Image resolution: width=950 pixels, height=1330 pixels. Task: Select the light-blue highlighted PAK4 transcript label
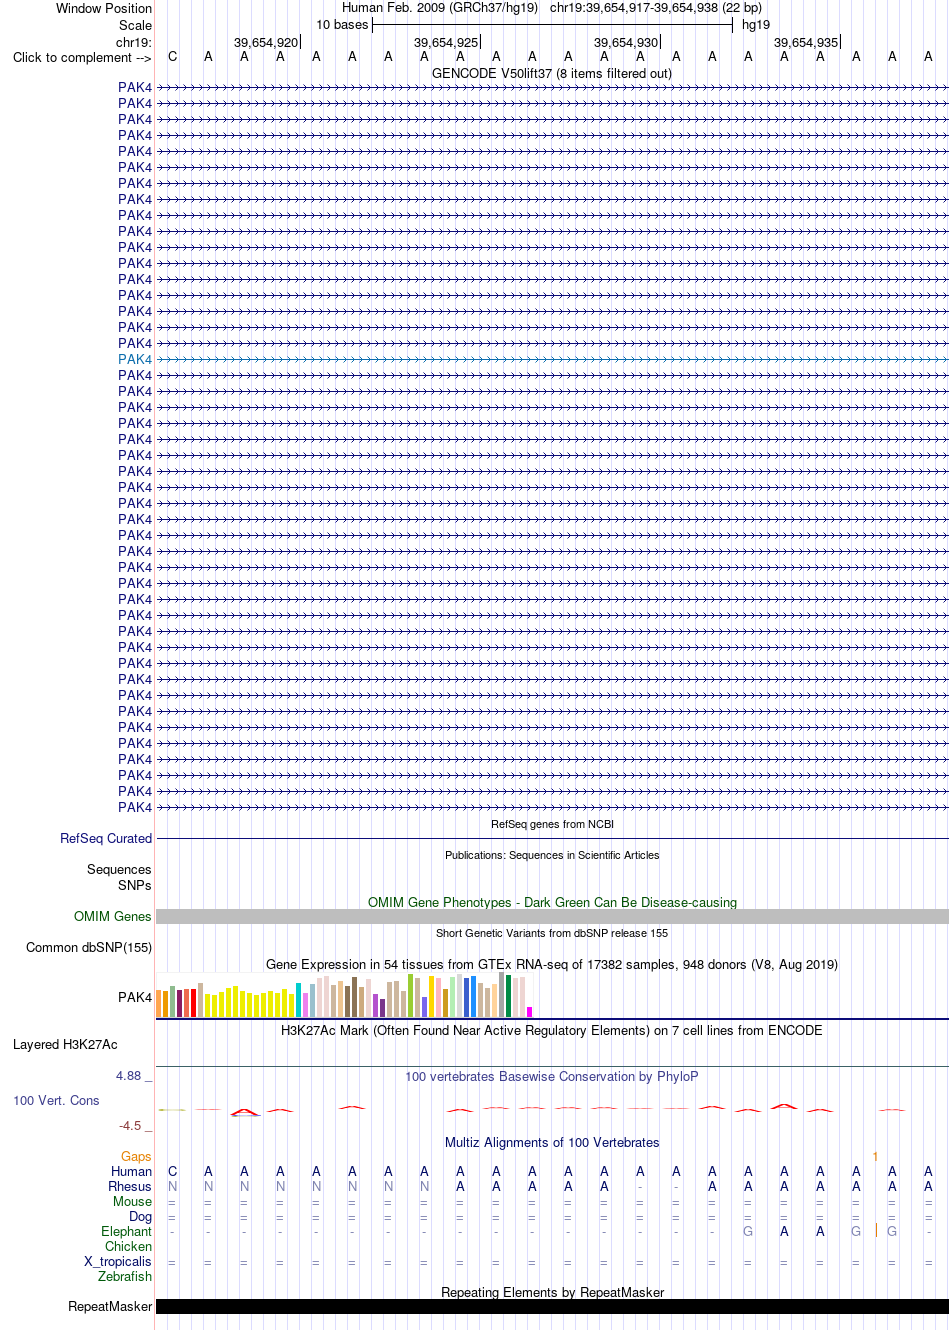coord(135,359)
